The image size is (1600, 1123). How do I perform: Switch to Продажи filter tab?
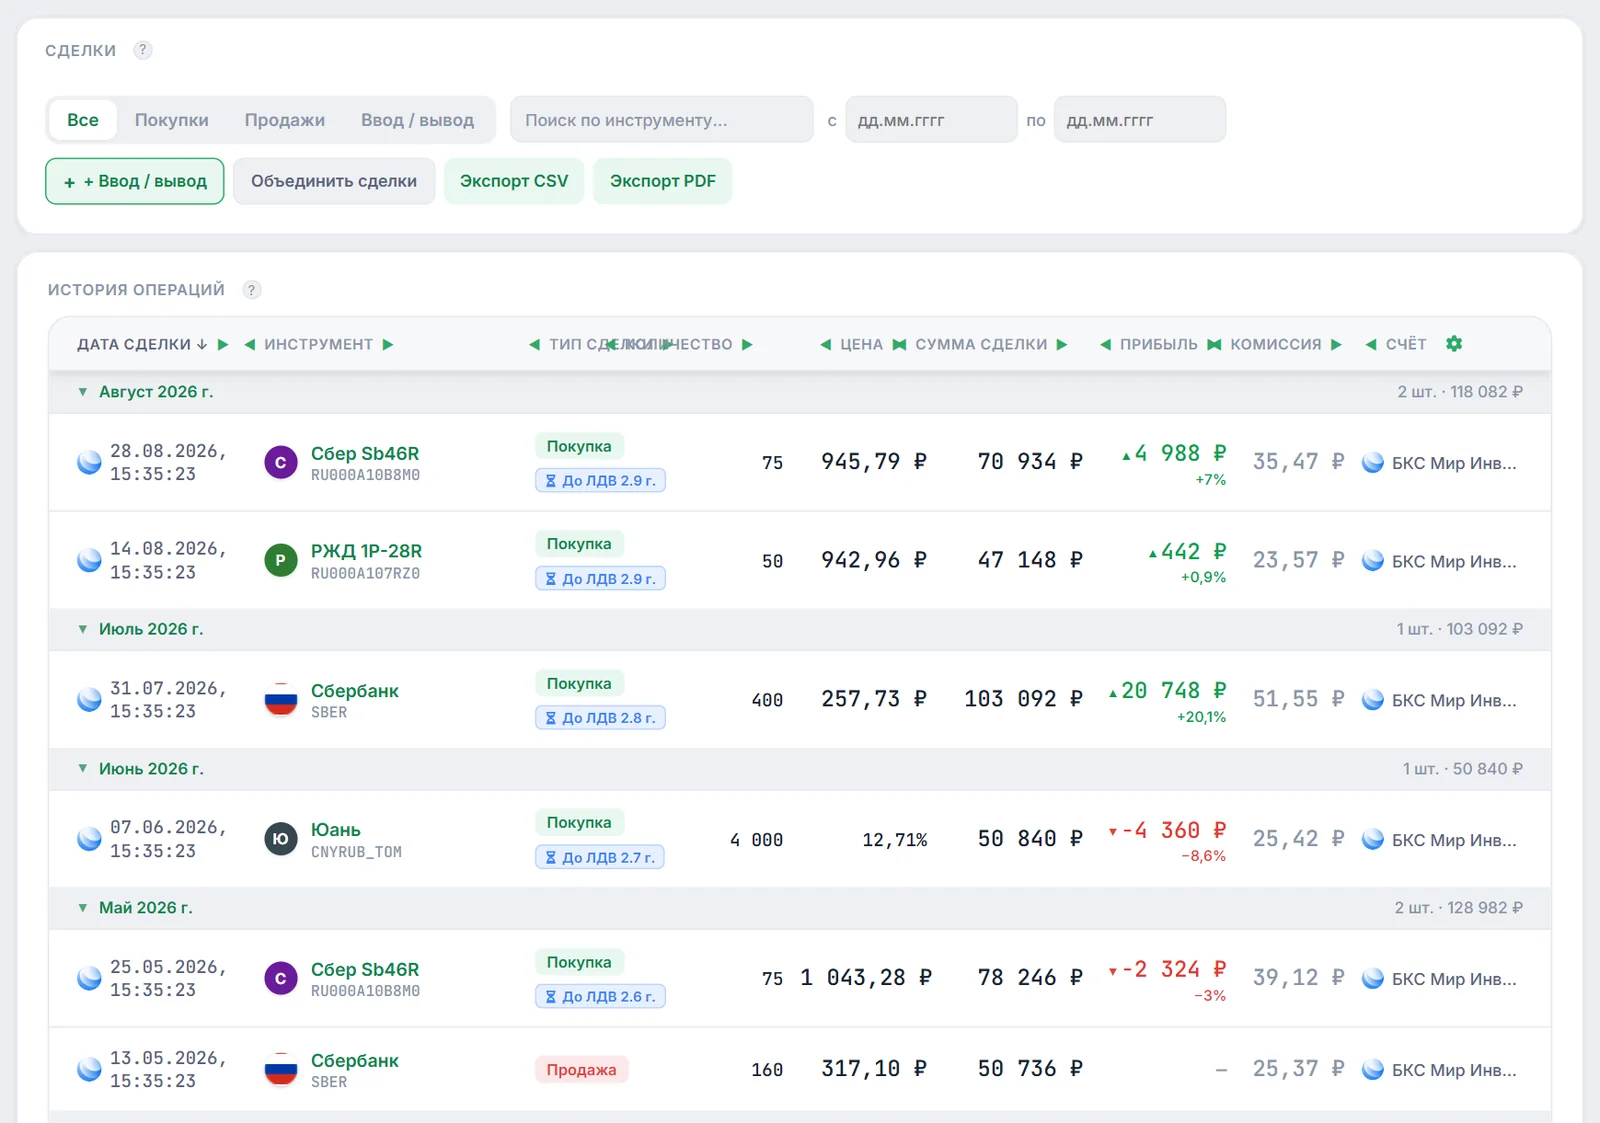click(x=285, y=120)
